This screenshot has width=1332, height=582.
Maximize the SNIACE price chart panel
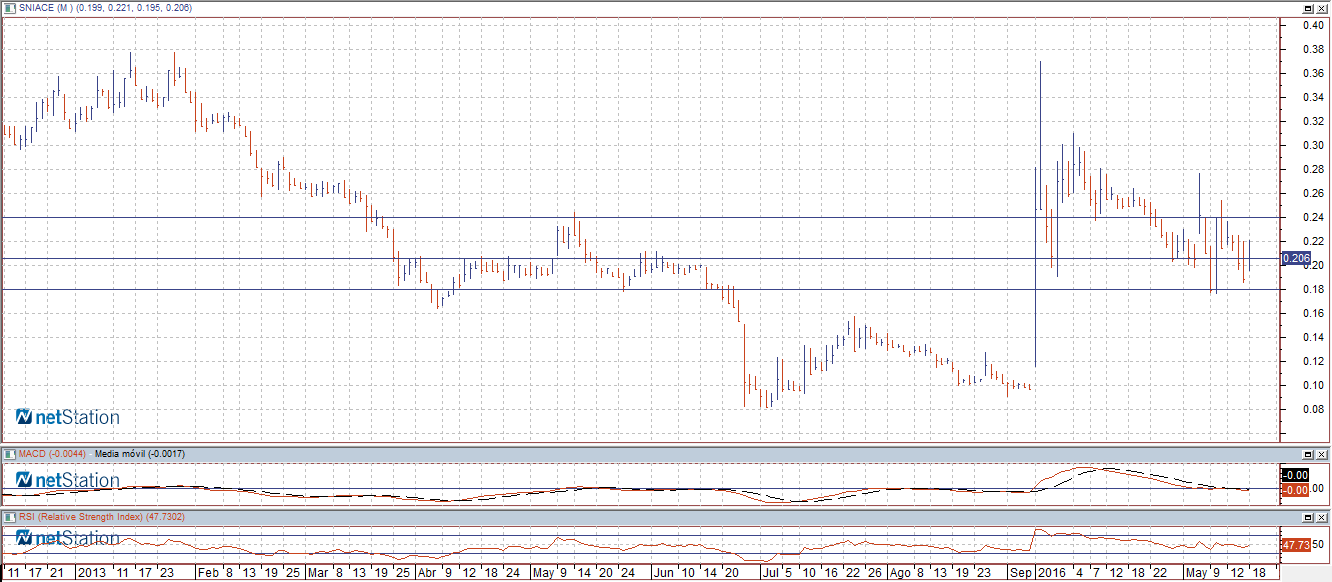pos(1308,8)
